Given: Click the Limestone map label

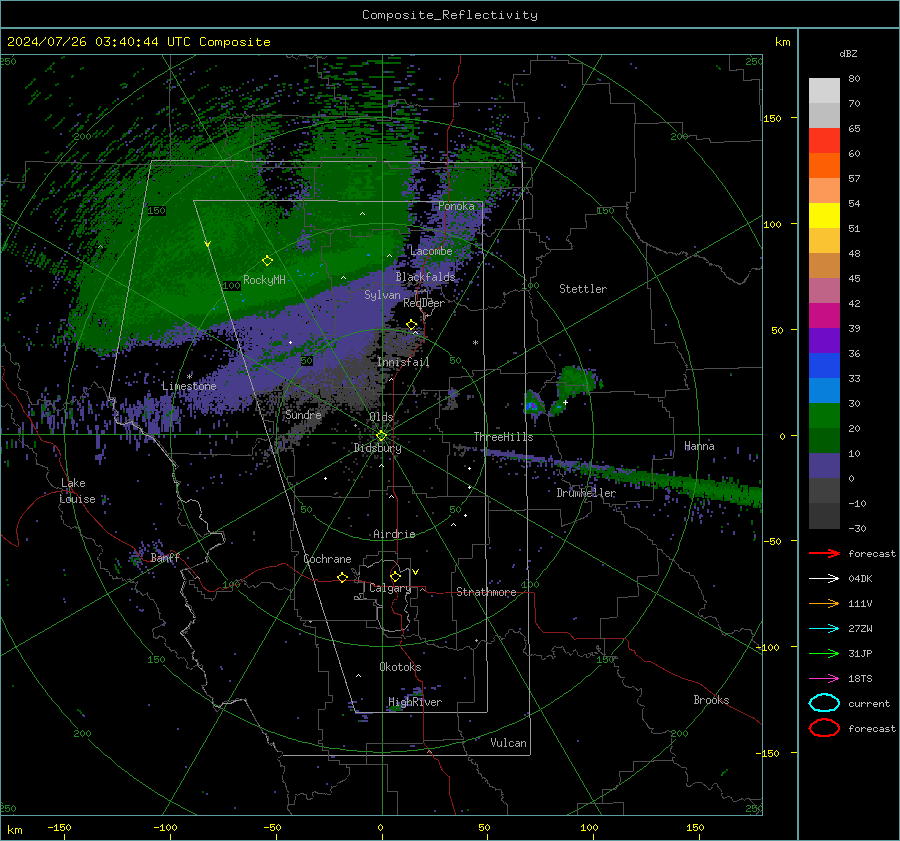Looking at the screenshot, I should click(x=189, y=386).
